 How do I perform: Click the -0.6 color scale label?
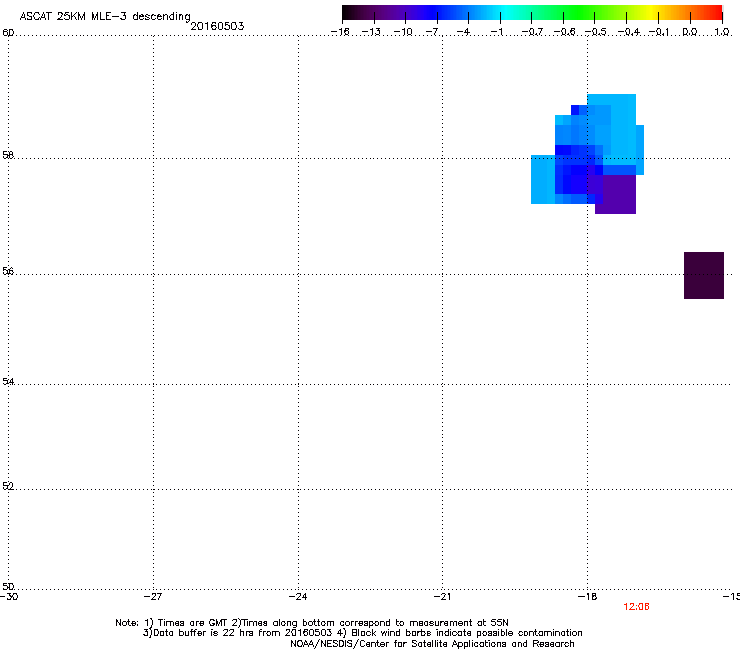564,32
